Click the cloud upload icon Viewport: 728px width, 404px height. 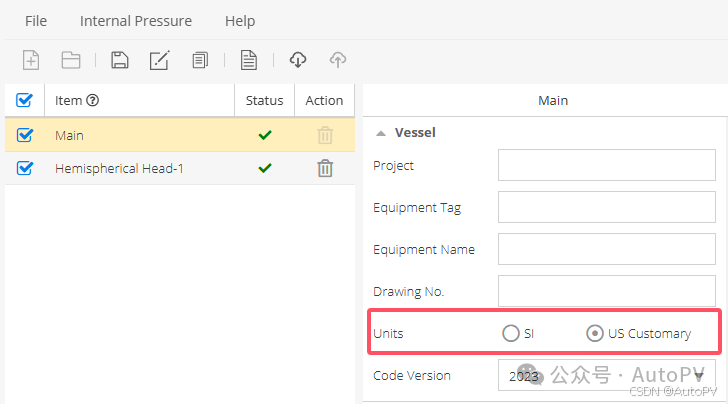338,60
